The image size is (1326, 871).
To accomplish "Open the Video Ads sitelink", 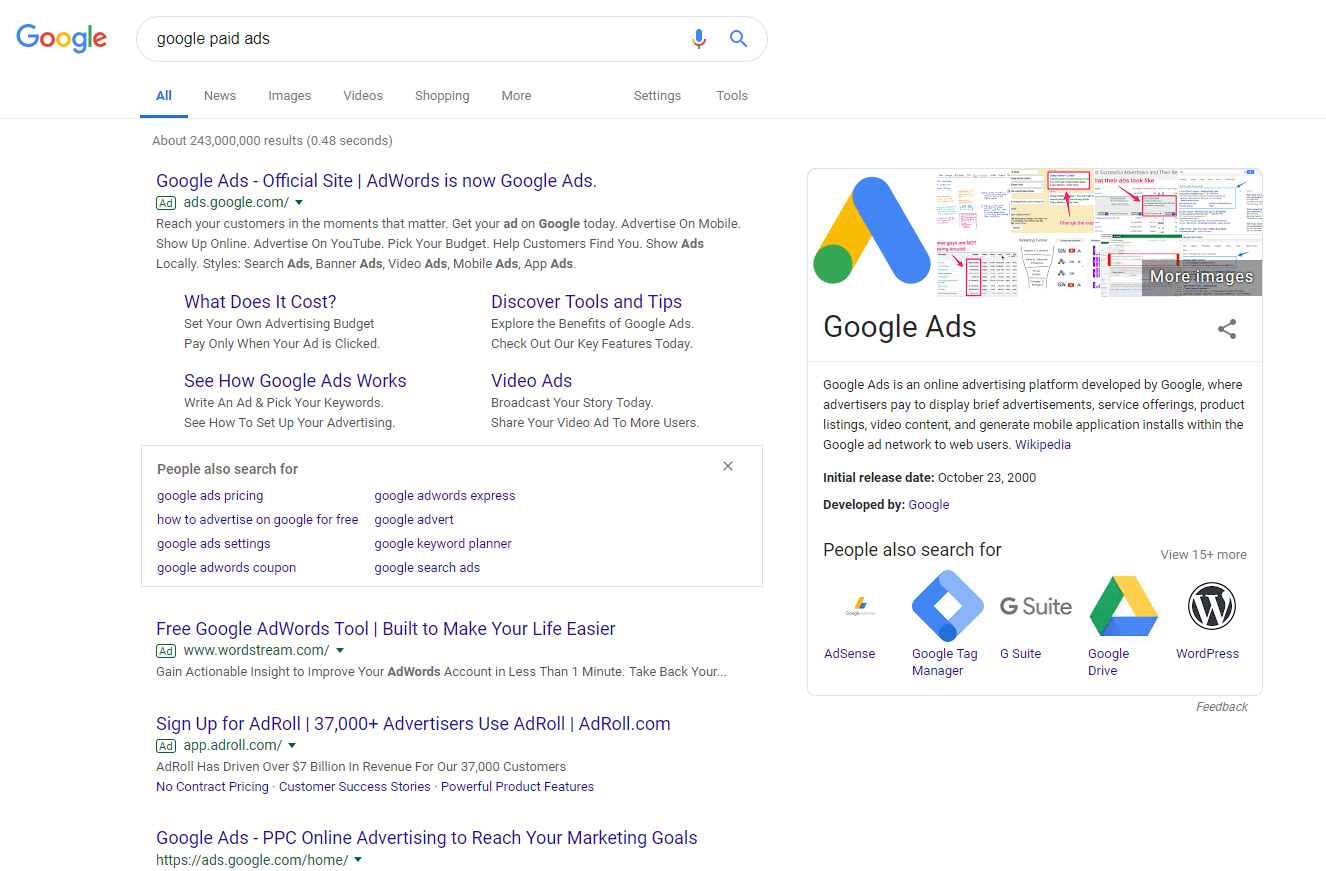I will point(531,381).
